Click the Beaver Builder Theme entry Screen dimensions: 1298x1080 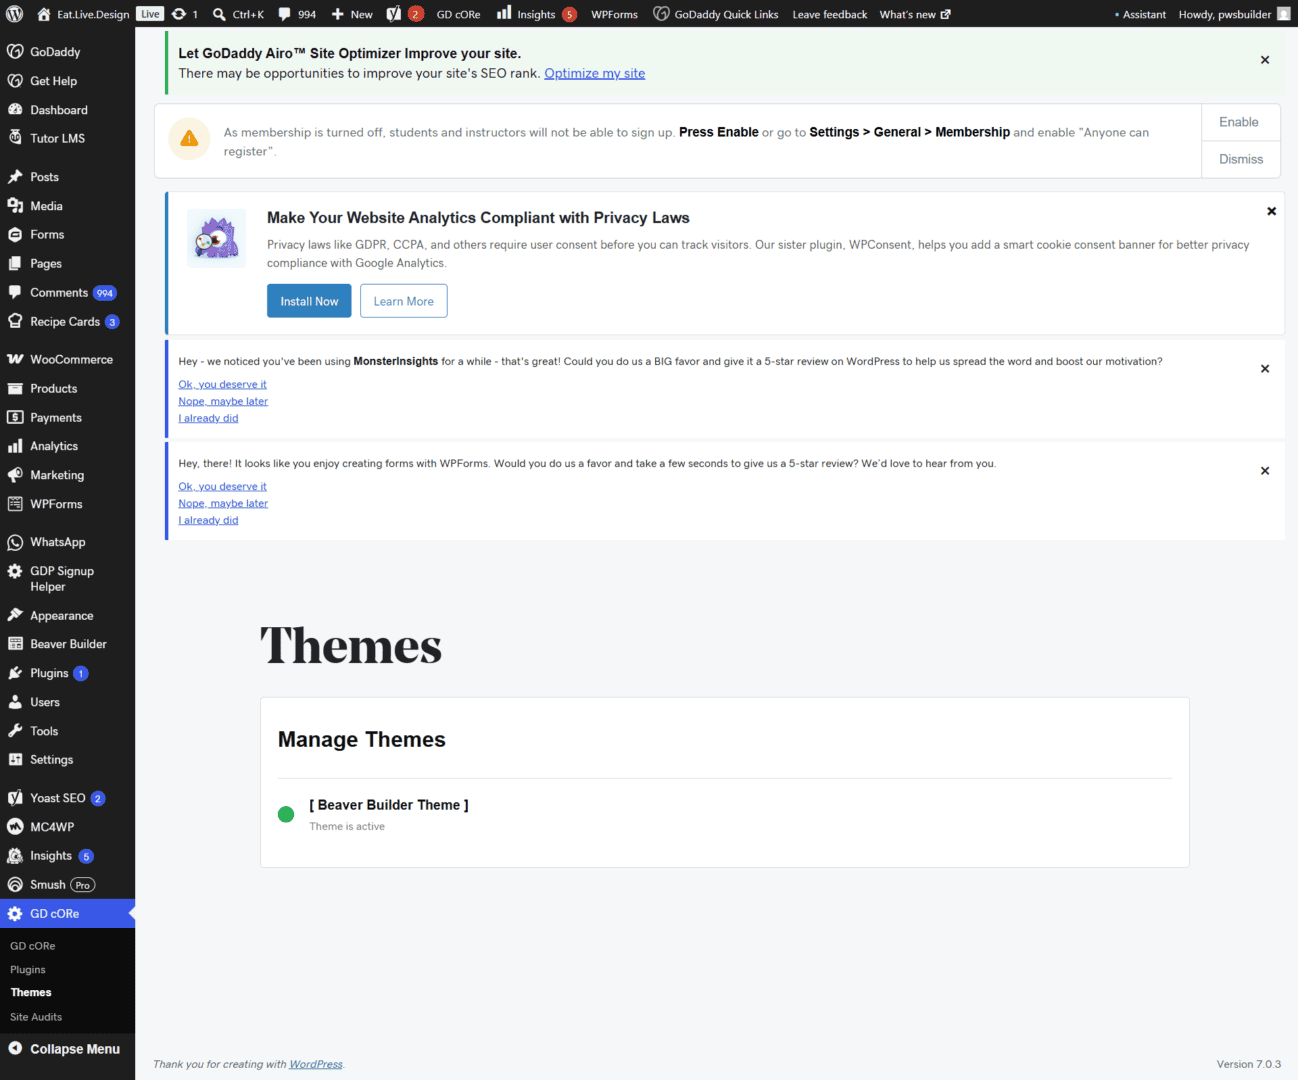pos(389,805)
